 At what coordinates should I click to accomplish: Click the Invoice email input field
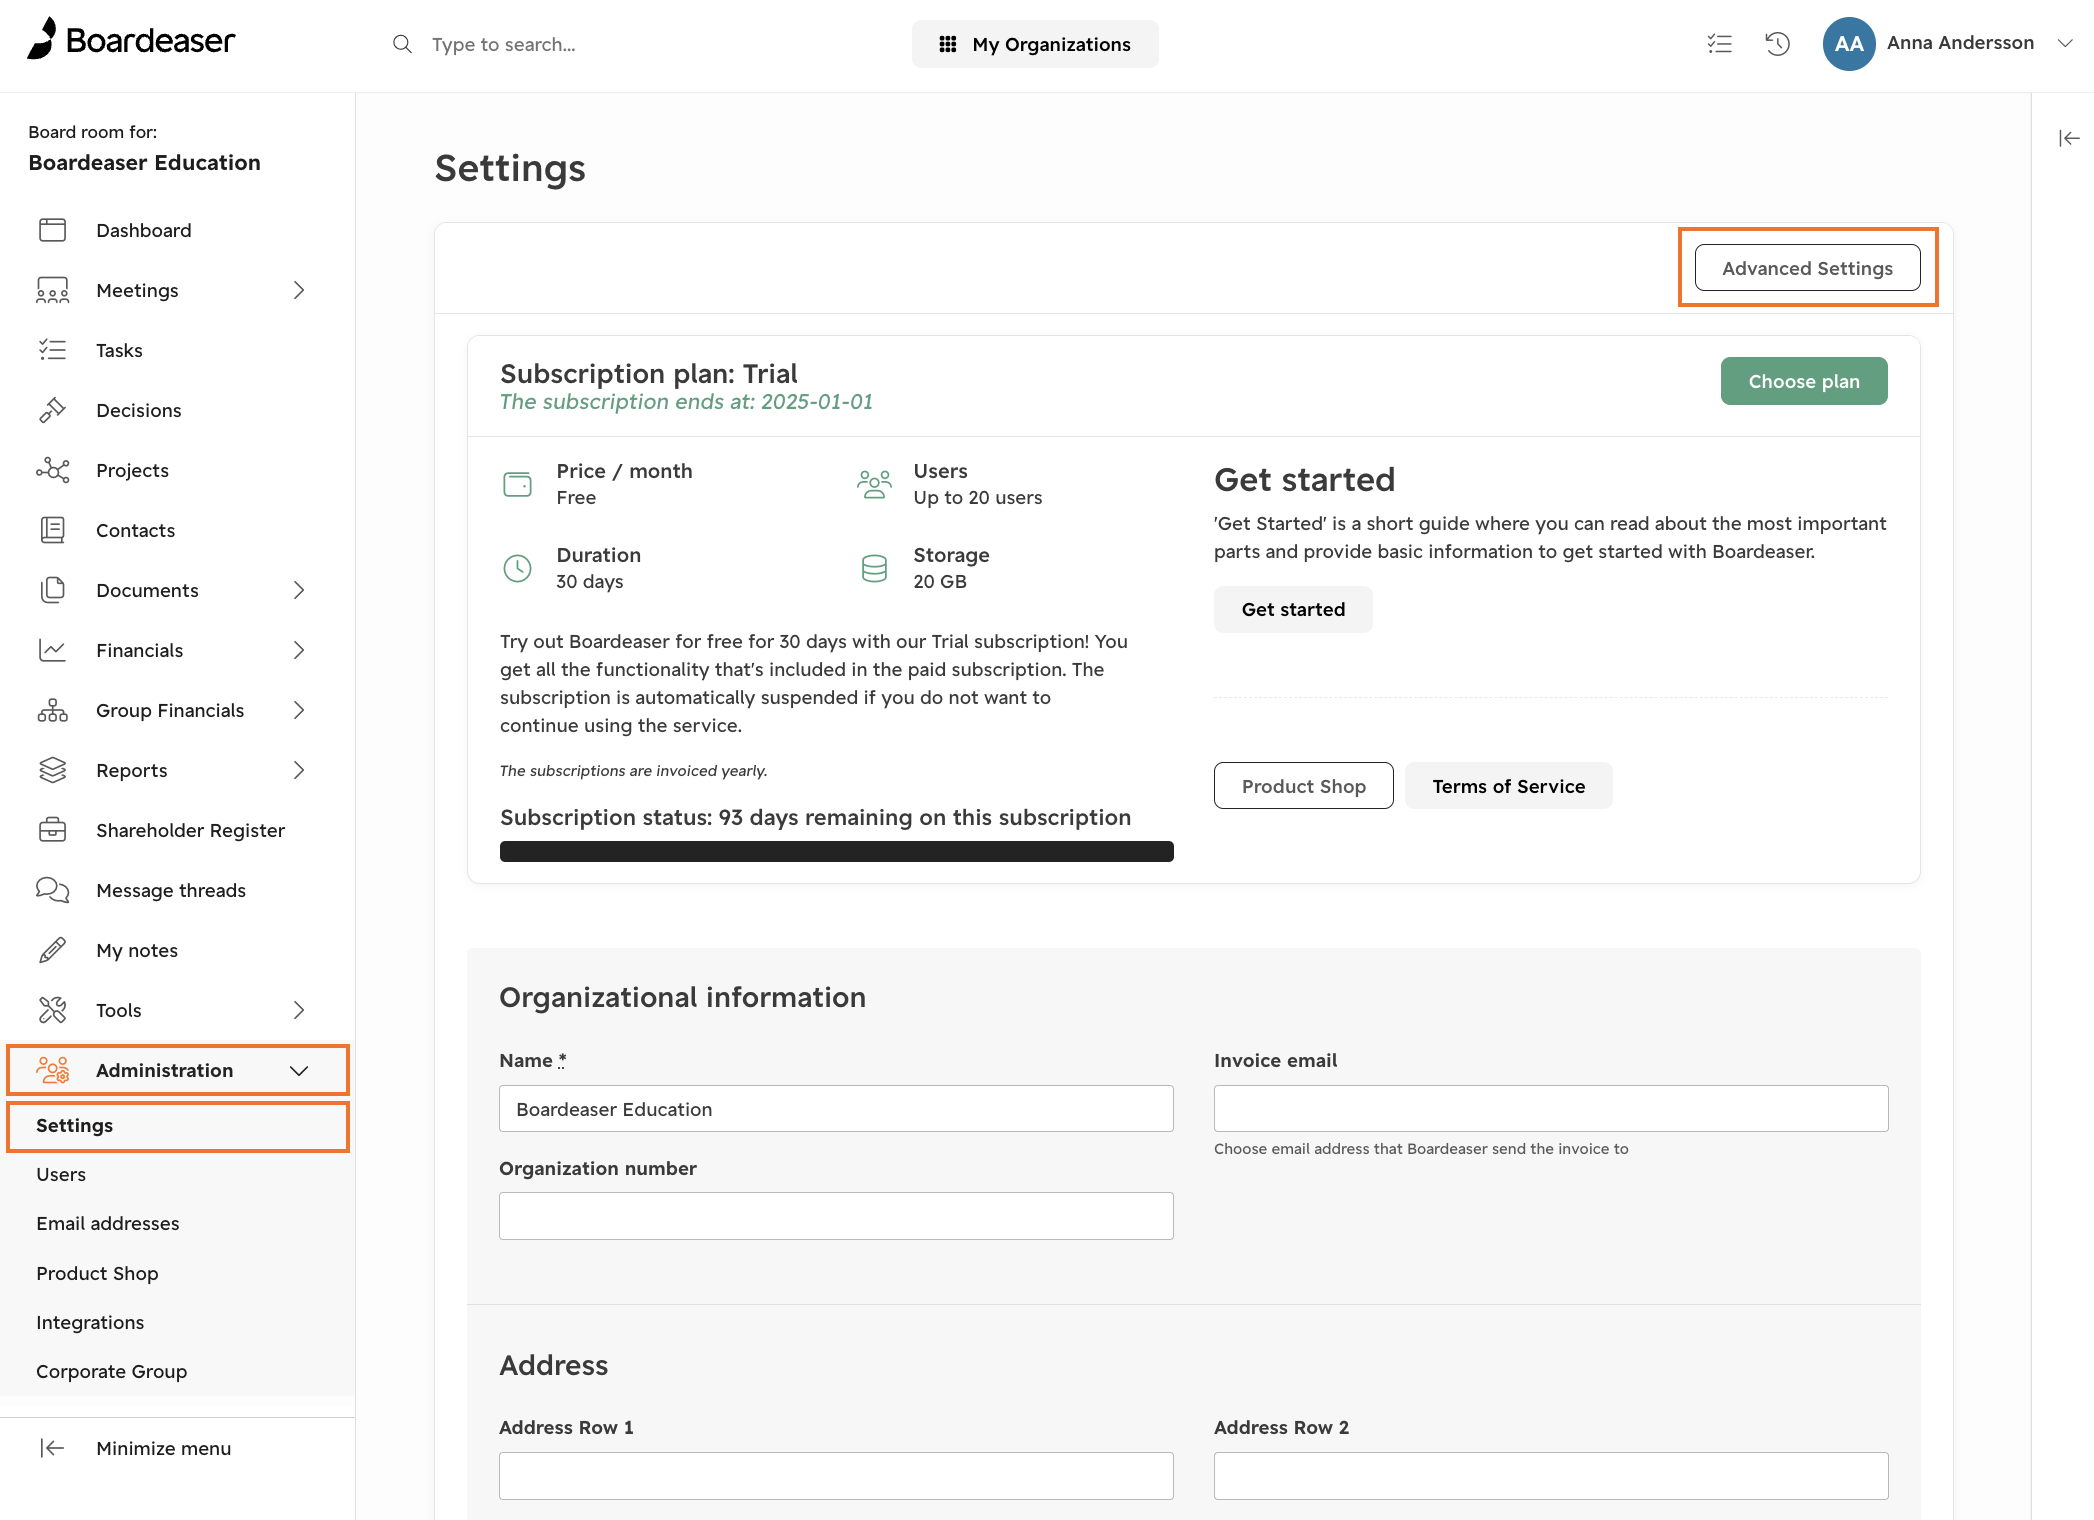click(1551, 1109)
